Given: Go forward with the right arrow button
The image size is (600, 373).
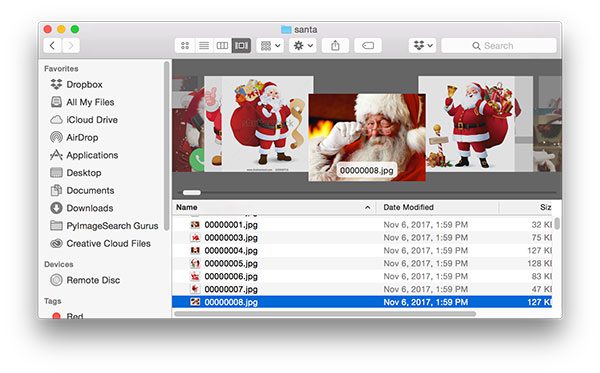Looking at the screenshot, I should pyautogui.click(x=71, y=46).
